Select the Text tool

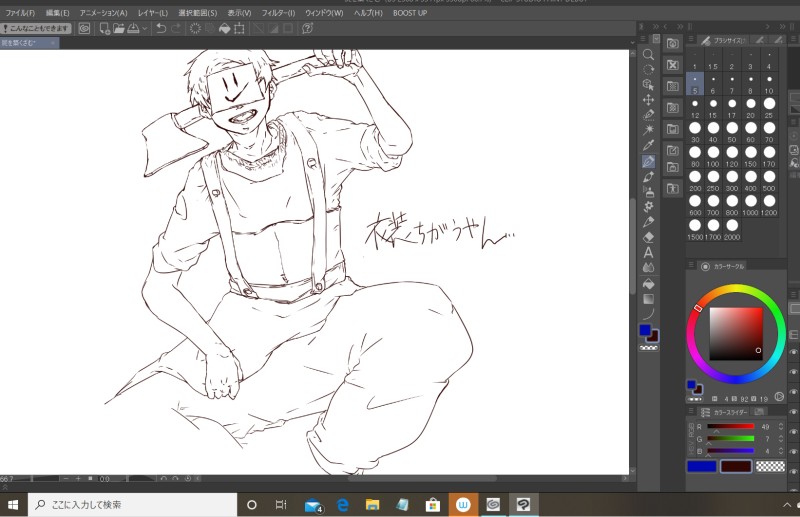click(x=648, y=252)
